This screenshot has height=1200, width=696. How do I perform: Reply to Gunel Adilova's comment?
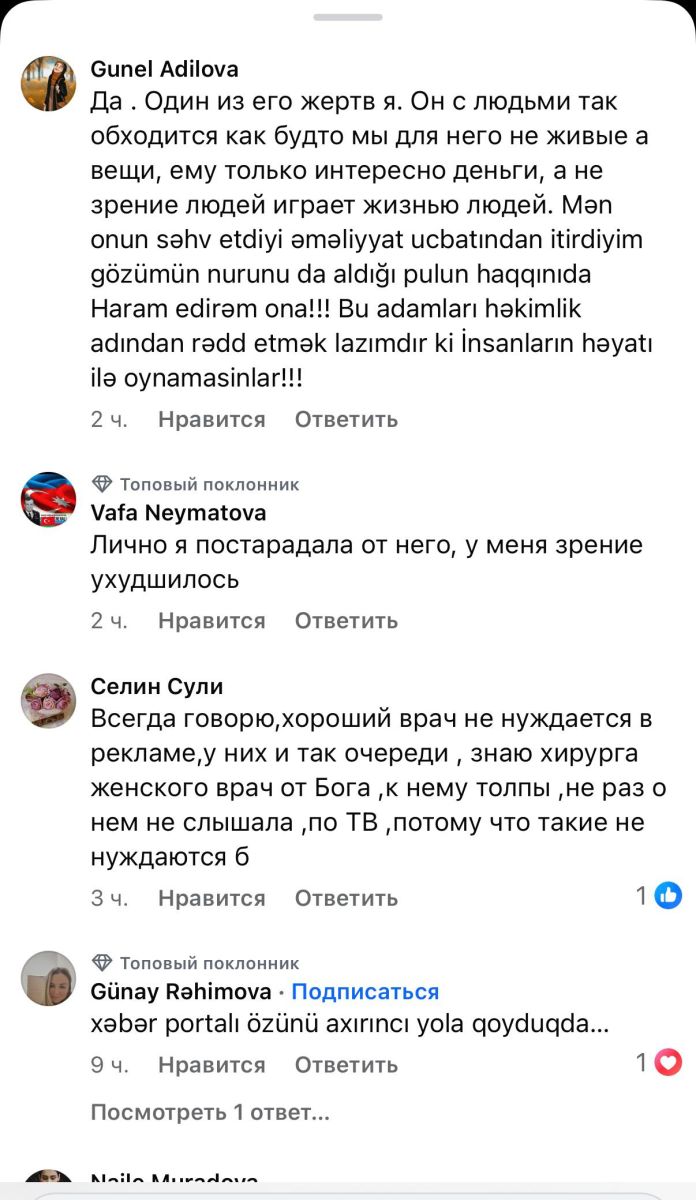pyautogui.click(x=346, y=419)
